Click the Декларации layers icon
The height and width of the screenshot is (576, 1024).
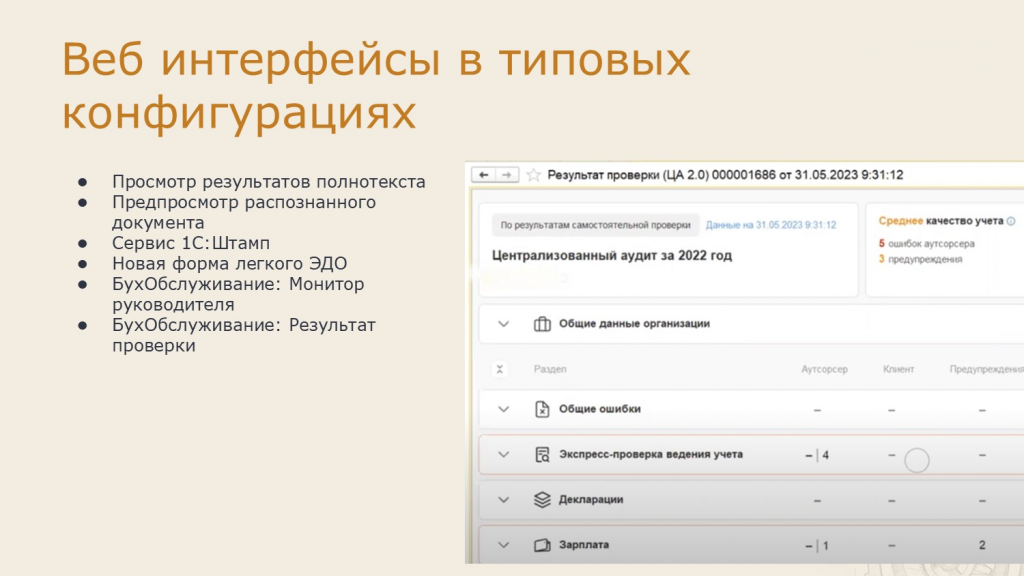point(542,500)
